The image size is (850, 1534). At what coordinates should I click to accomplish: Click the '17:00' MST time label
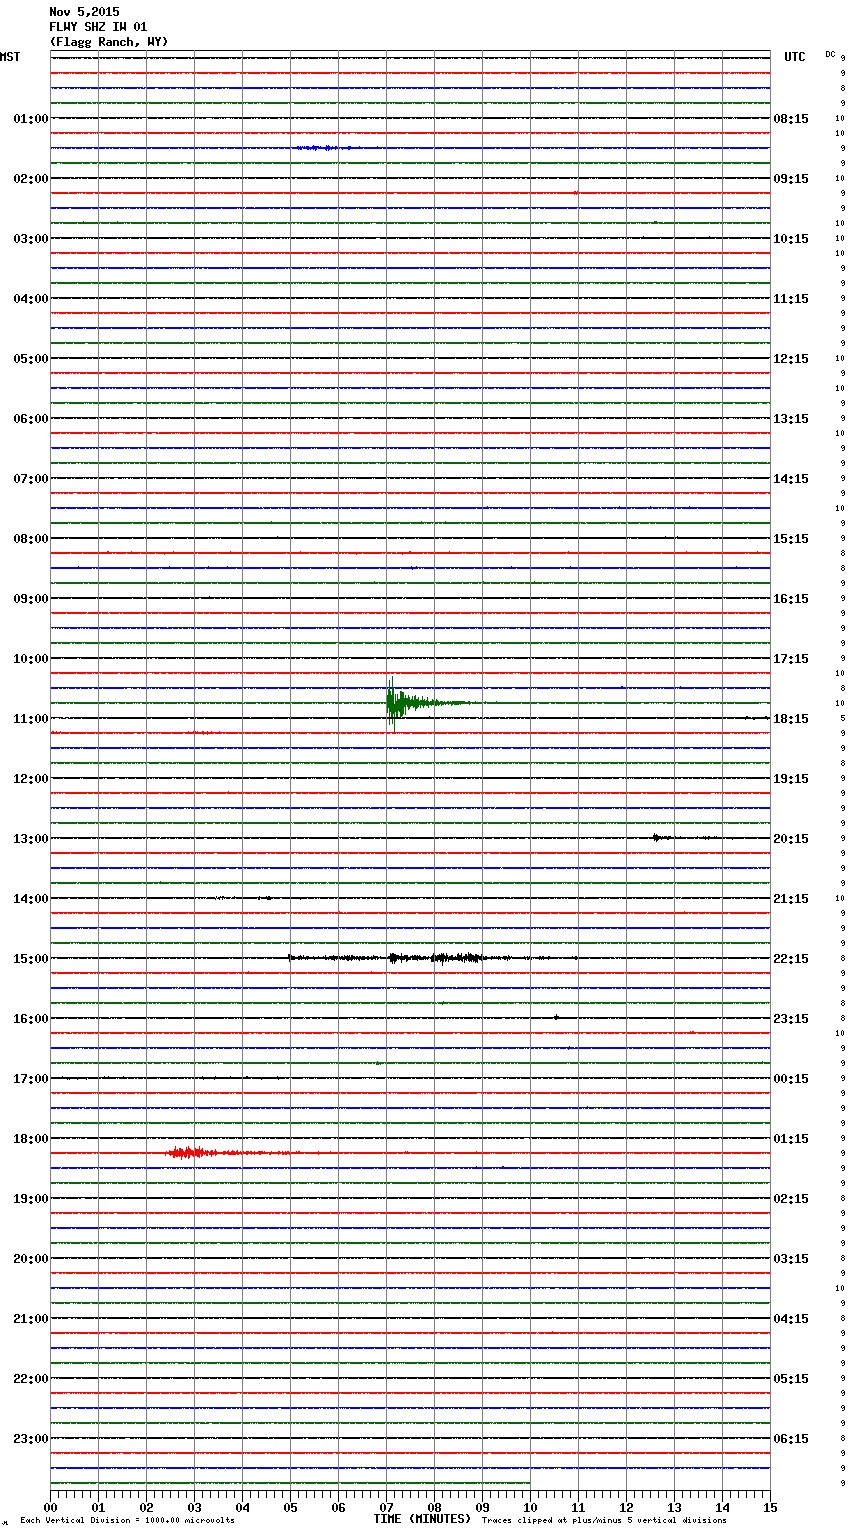click(x=30, y=1079)
